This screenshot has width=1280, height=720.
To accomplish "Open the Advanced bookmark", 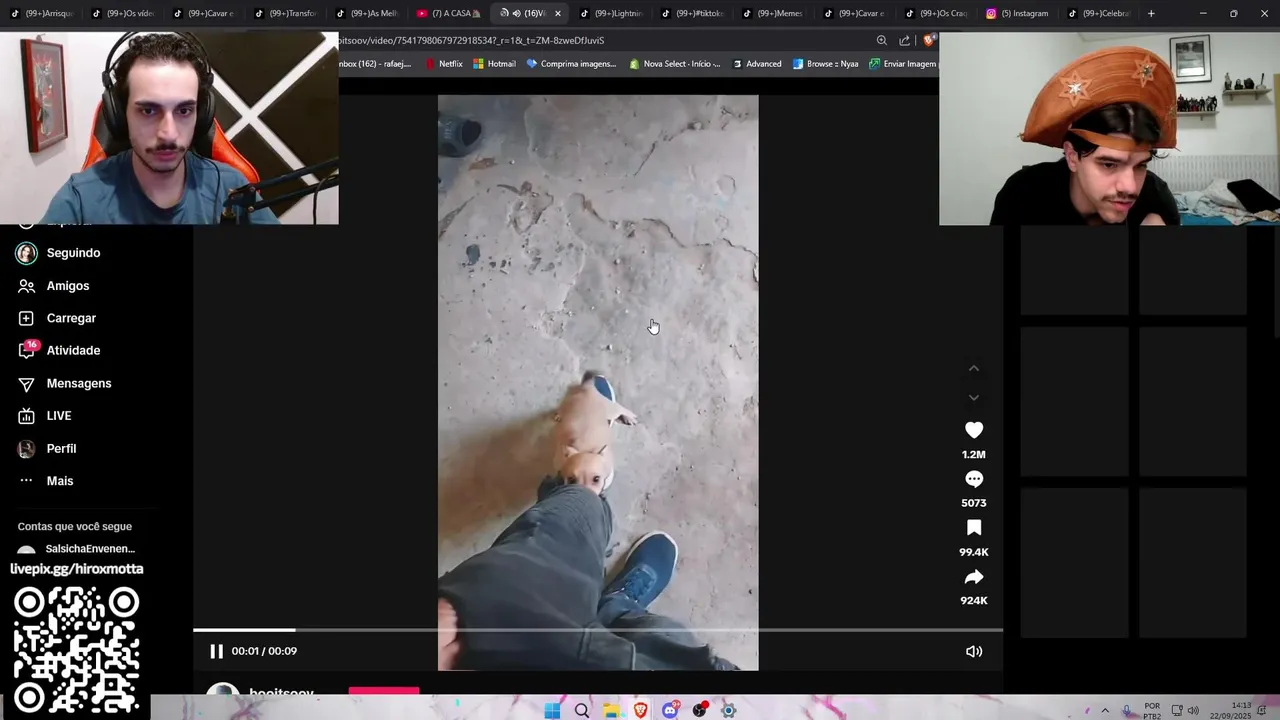I will [x=757, y=64].
